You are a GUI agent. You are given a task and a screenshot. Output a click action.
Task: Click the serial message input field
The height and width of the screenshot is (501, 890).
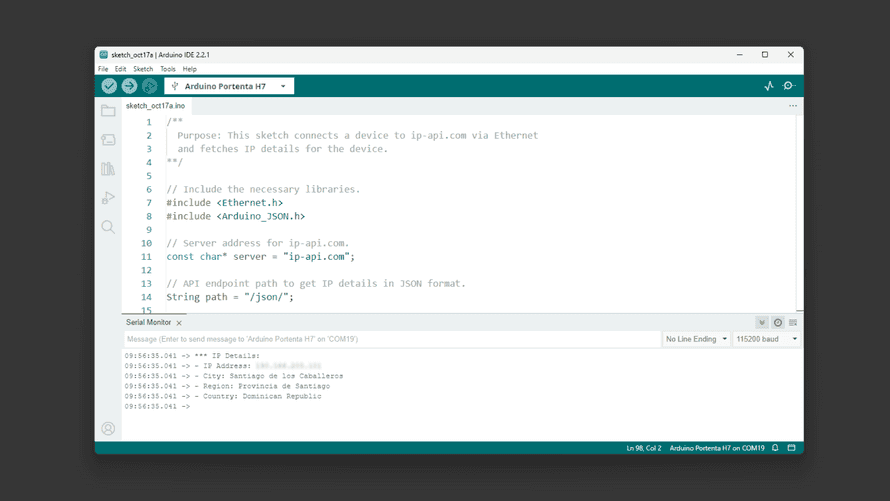(x=390, y=339)
